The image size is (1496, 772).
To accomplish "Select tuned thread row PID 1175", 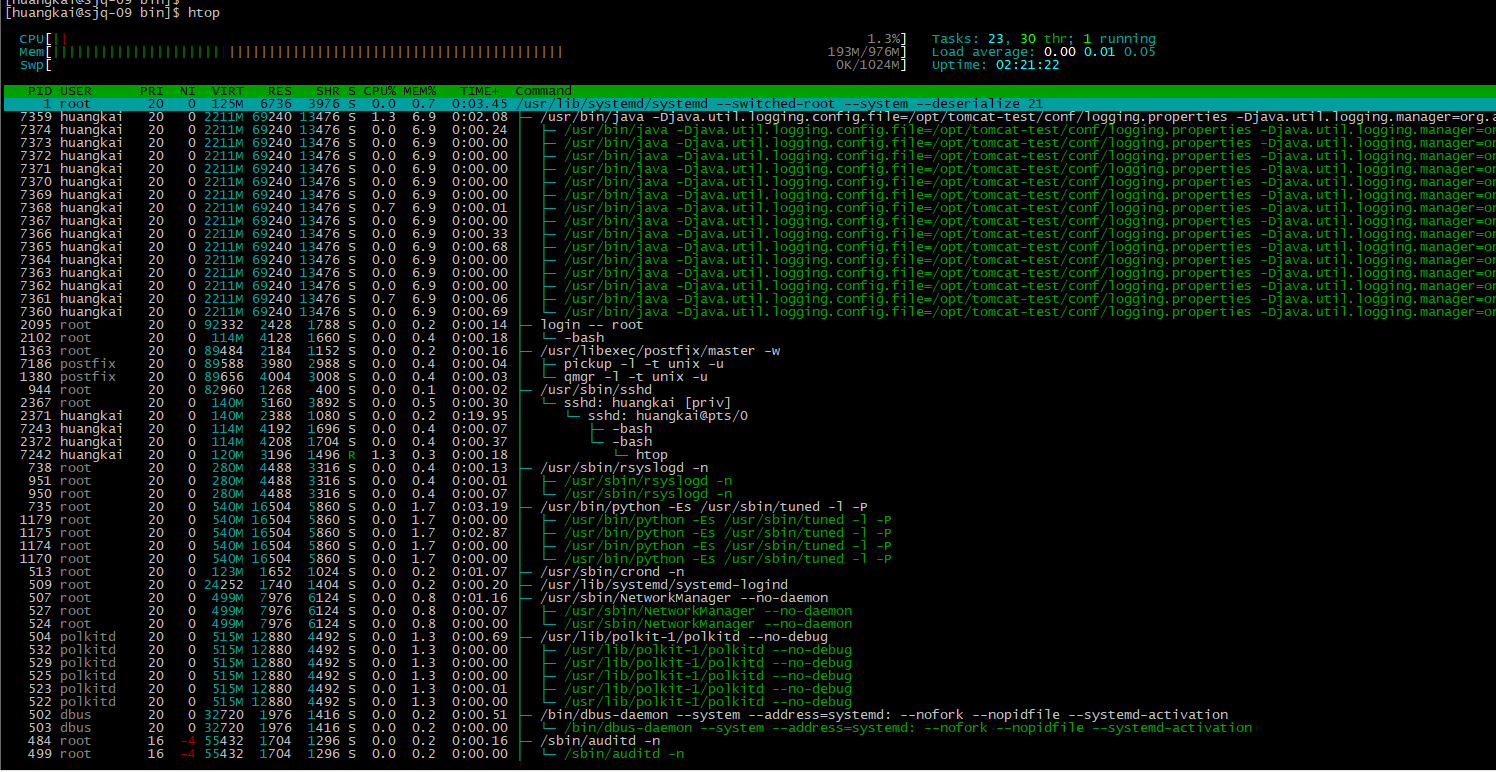I will click(748, 533).
